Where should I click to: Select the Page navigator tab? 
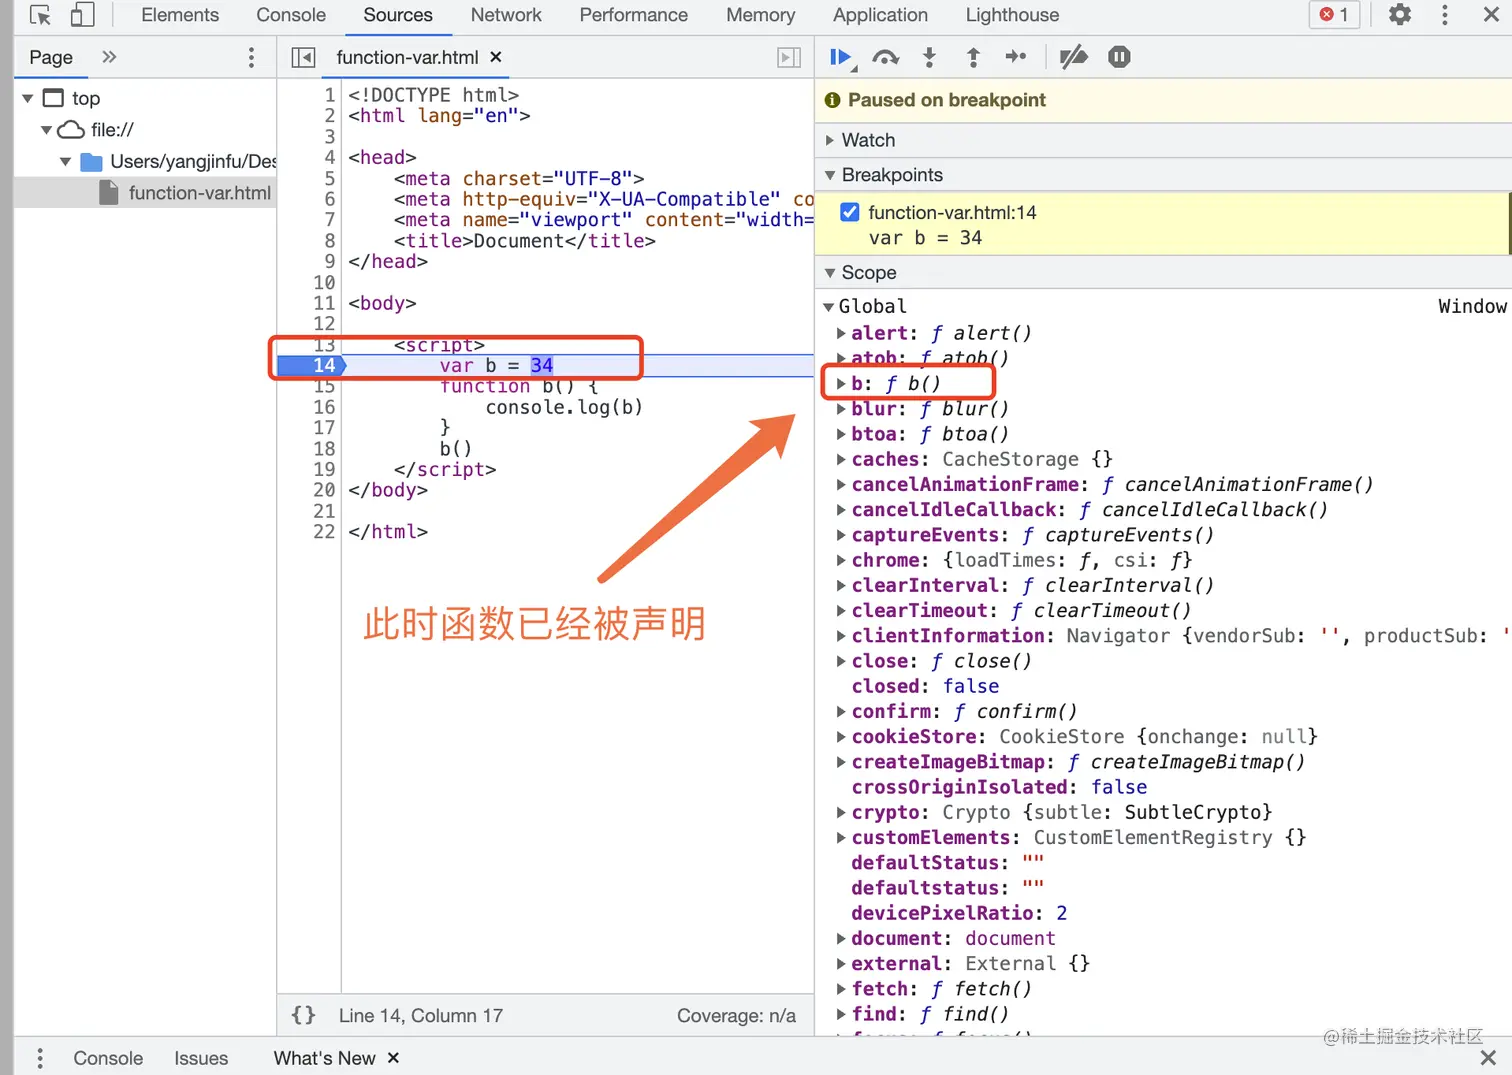(x=51, y=57)
